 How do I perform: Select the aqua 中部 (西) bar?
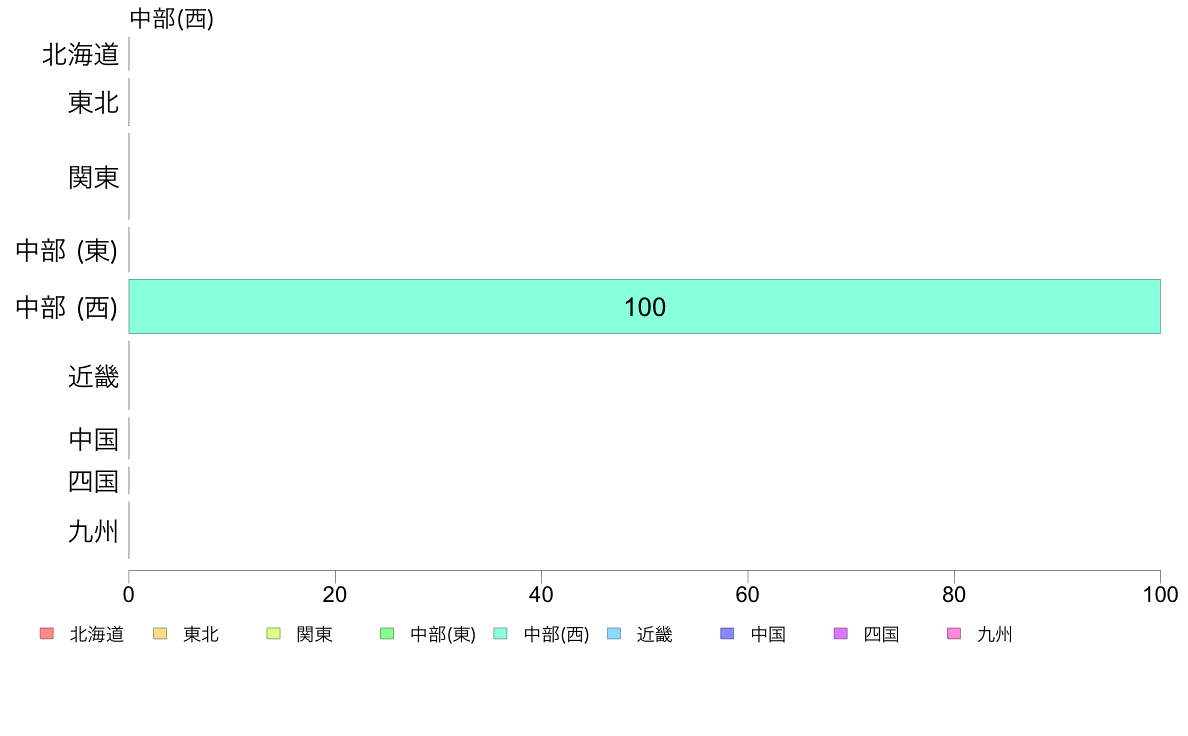(400, 307)
